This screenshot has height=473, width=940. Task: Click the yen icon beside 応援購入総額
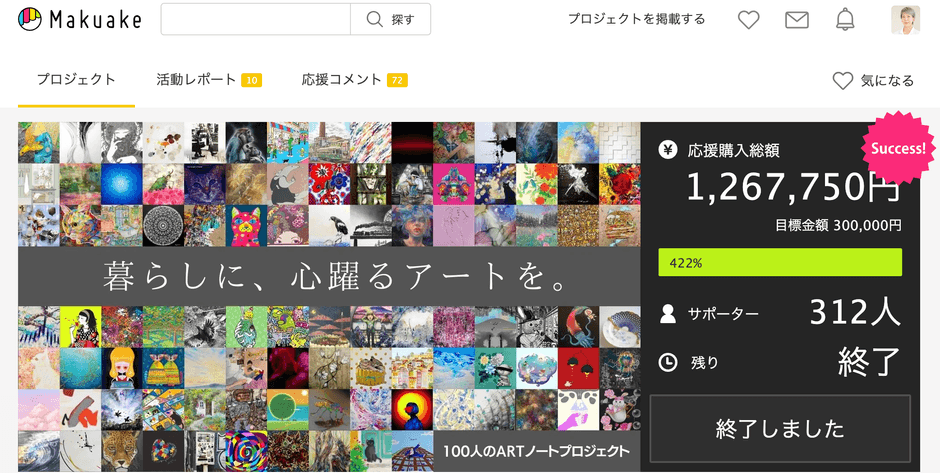[668, 150]
